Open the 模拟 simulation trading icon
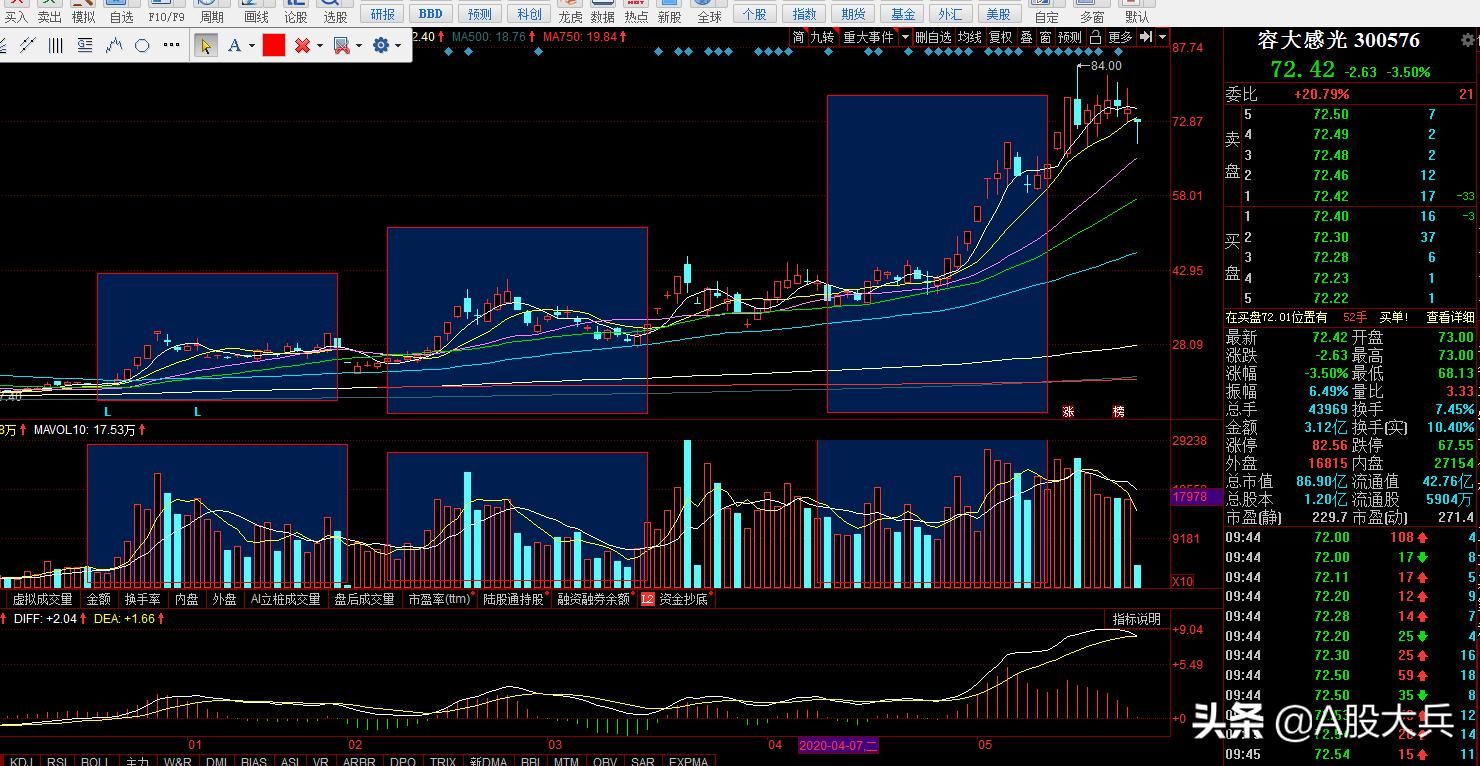 [x=84, y=11]
